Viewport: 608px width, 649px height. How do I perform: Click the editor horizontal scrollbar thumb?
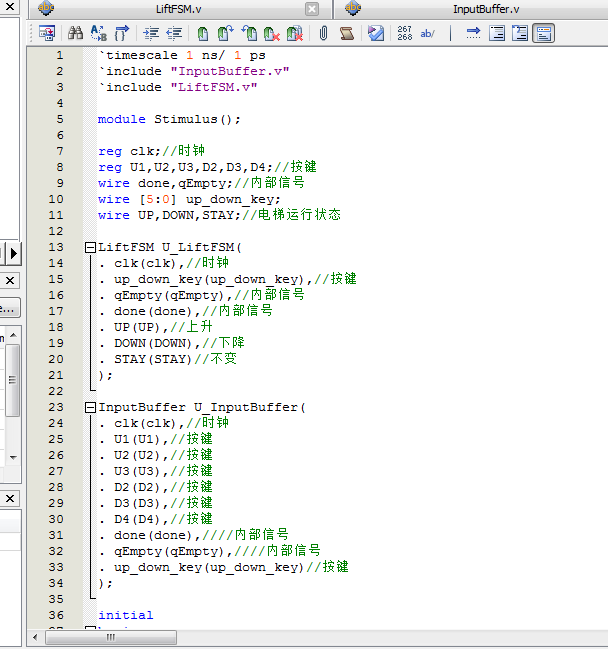(111, 637)
